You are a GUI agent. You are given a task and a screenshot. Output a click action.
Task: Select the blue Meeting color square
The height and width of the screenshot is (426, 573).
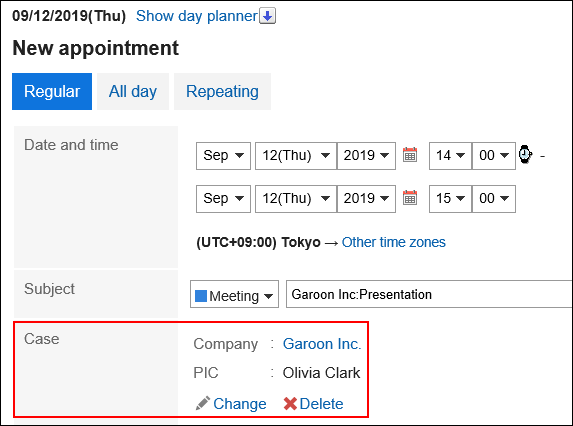pos(201,296)
